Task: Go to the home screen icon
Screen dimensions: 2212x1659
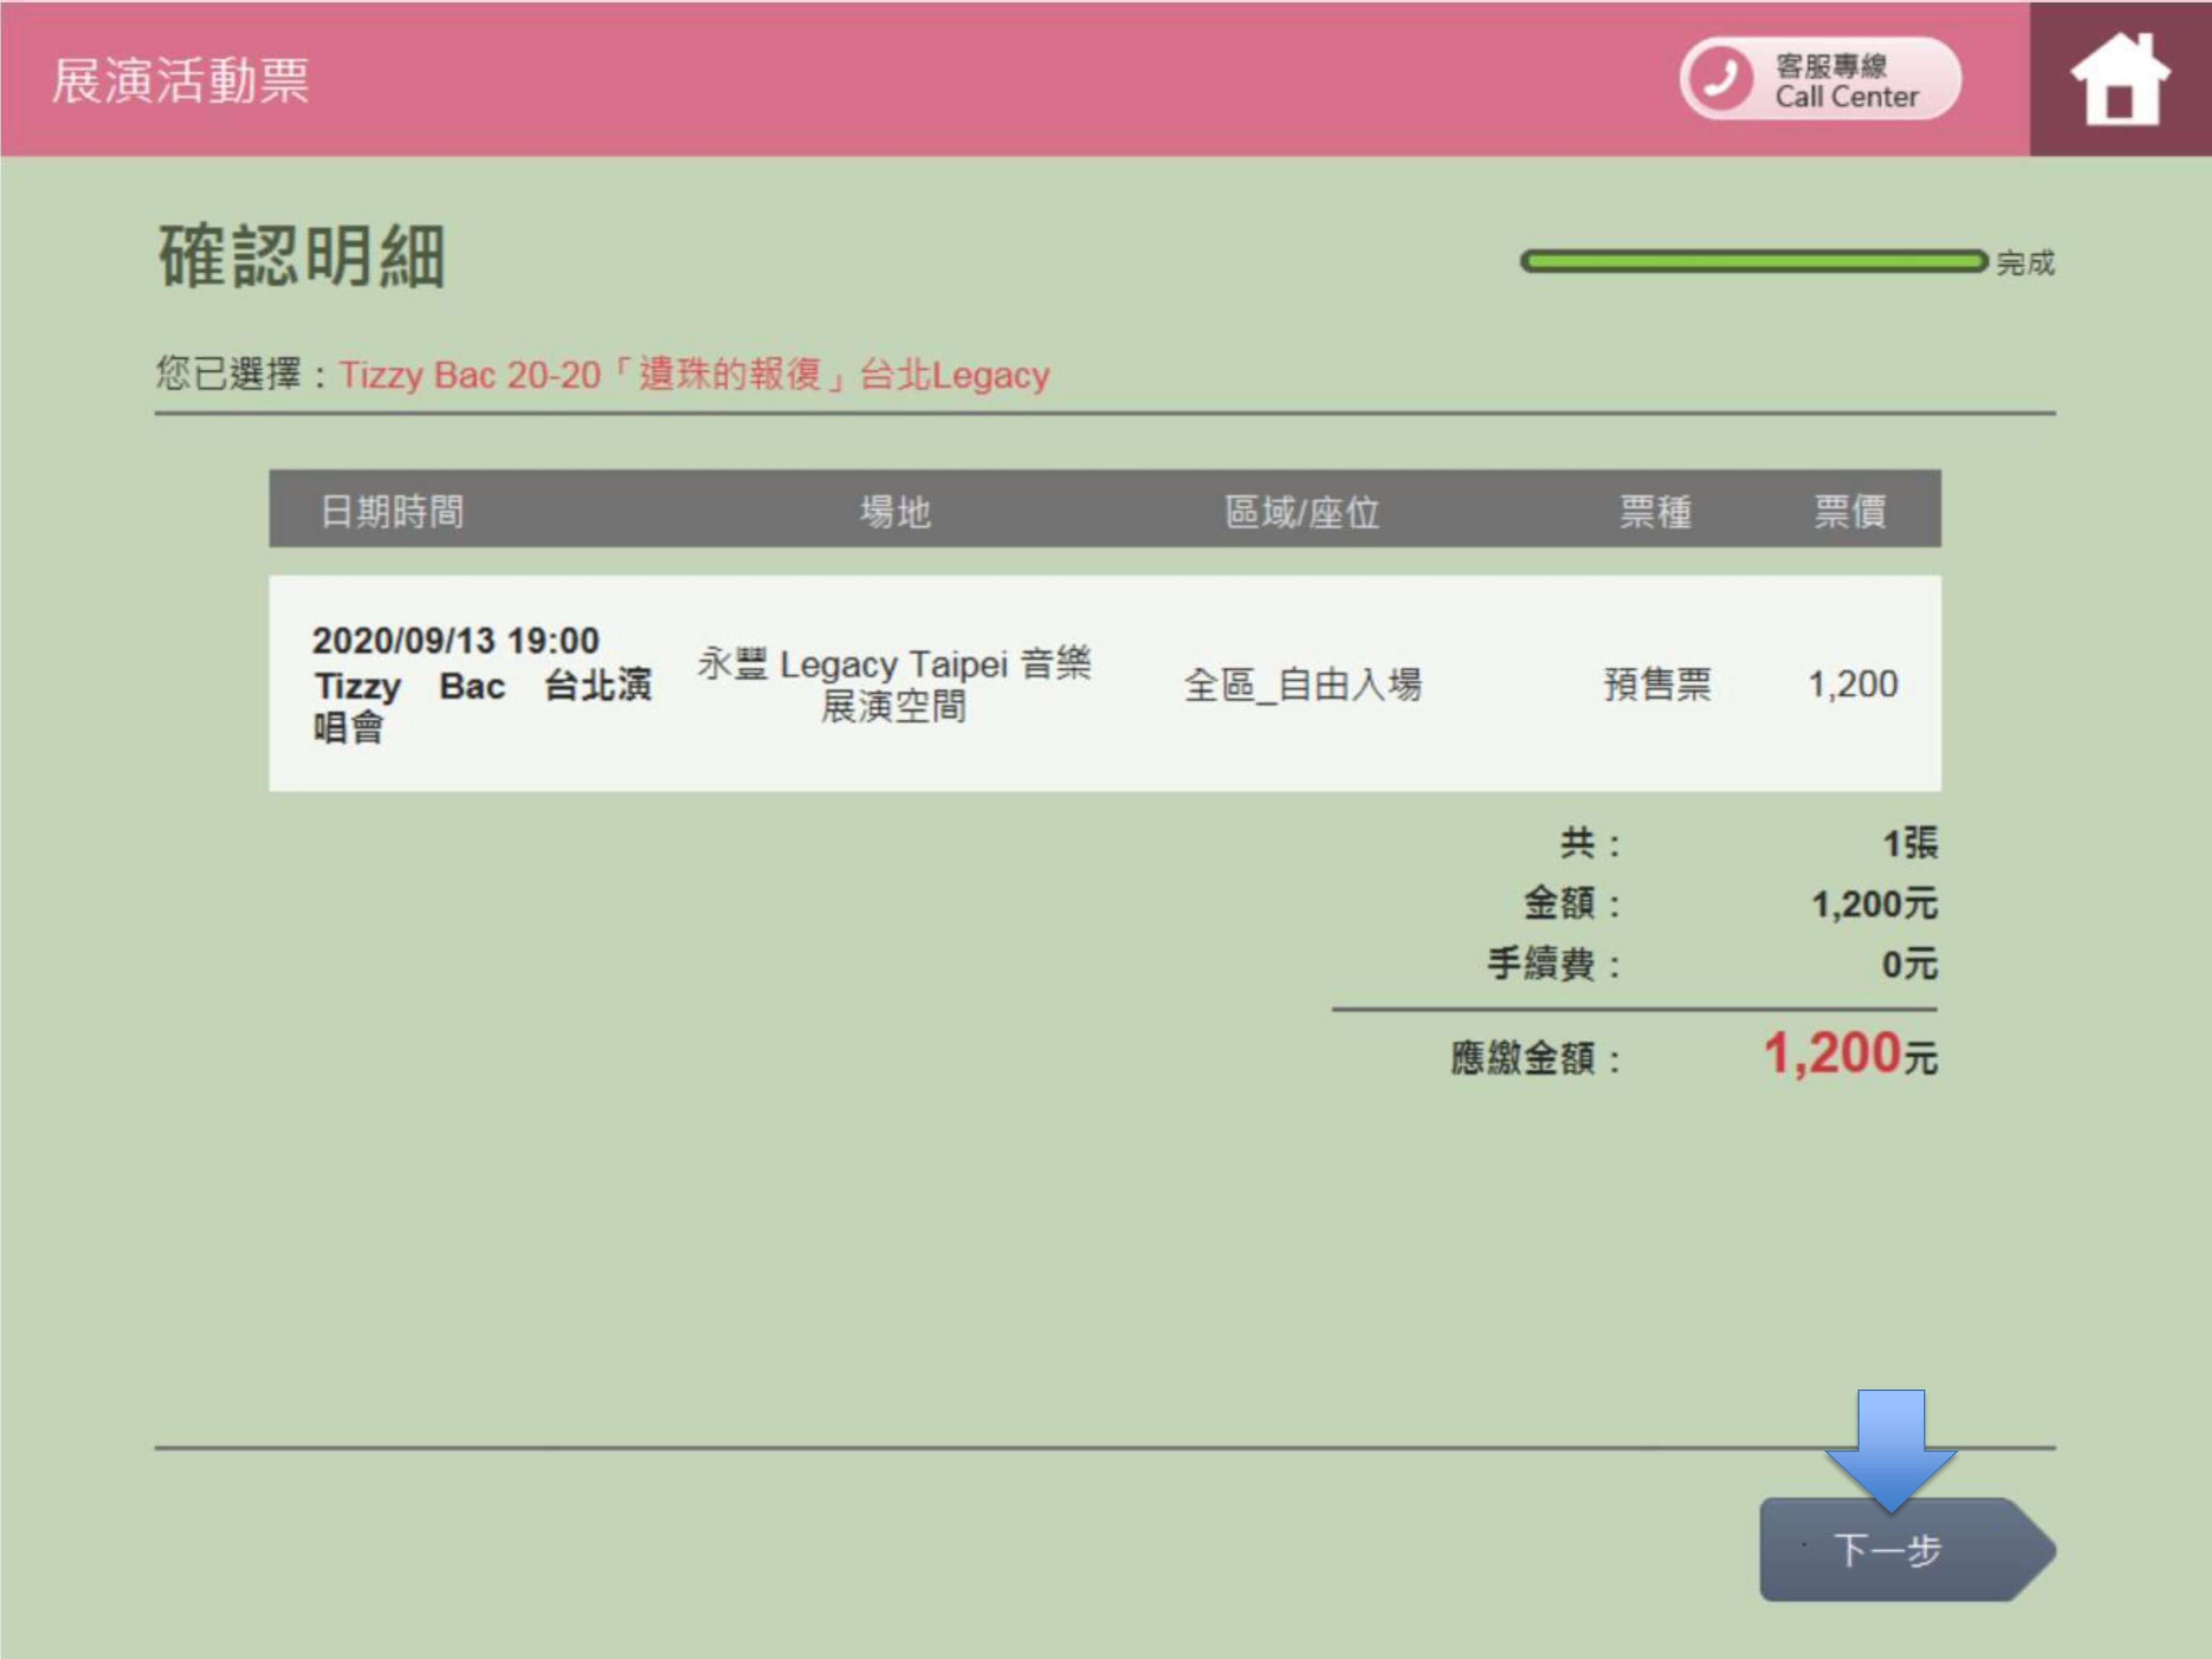Action: click(x=2119, y=79)
